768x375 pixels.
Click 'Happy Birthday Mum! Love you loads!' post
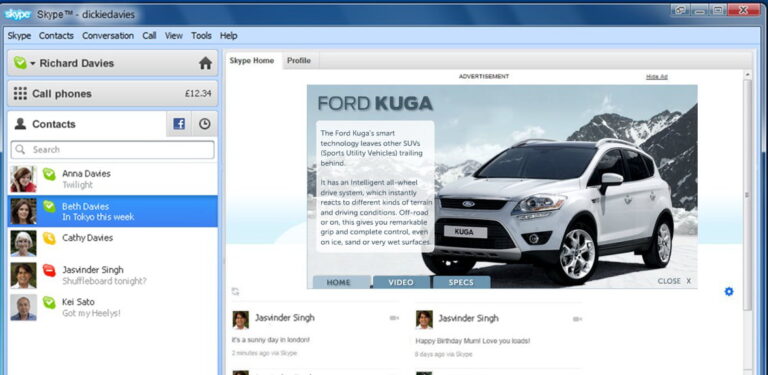point(473,341)
